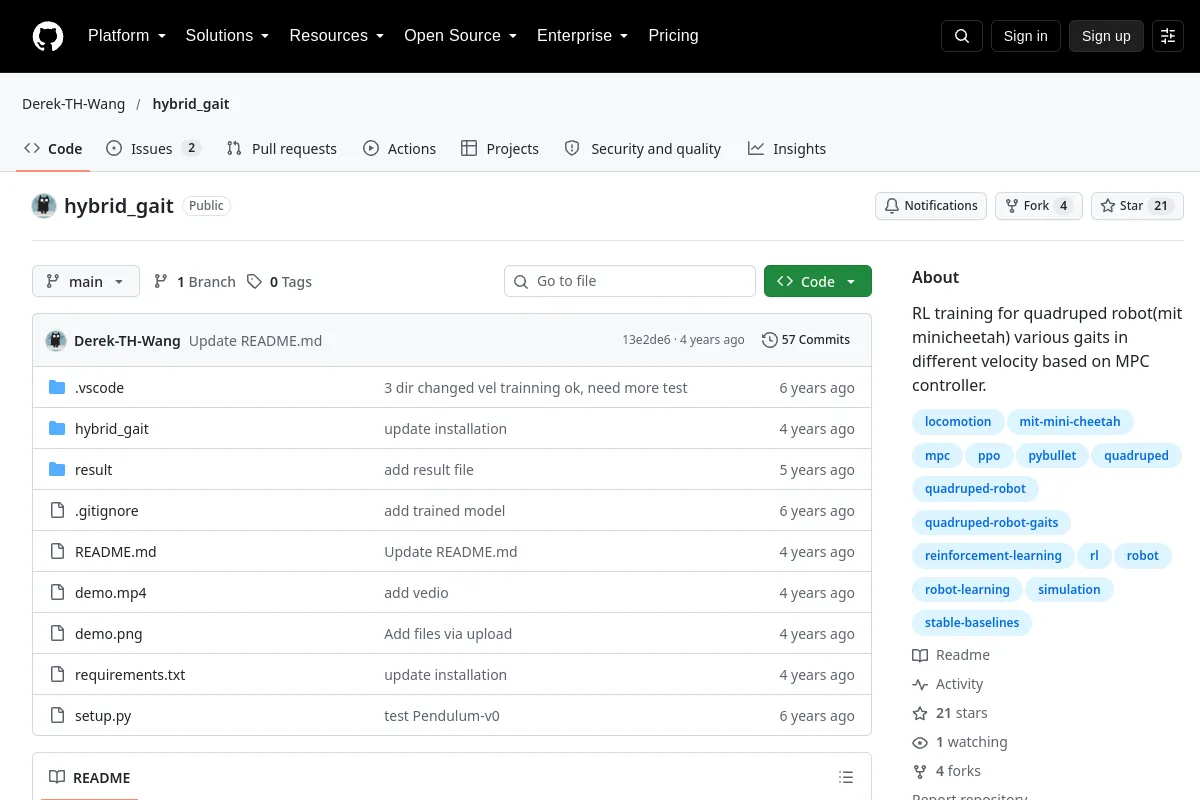Select the reinforcement-learning topic tag
Viewport: 1200px width, 800px height.
point(993,556)
